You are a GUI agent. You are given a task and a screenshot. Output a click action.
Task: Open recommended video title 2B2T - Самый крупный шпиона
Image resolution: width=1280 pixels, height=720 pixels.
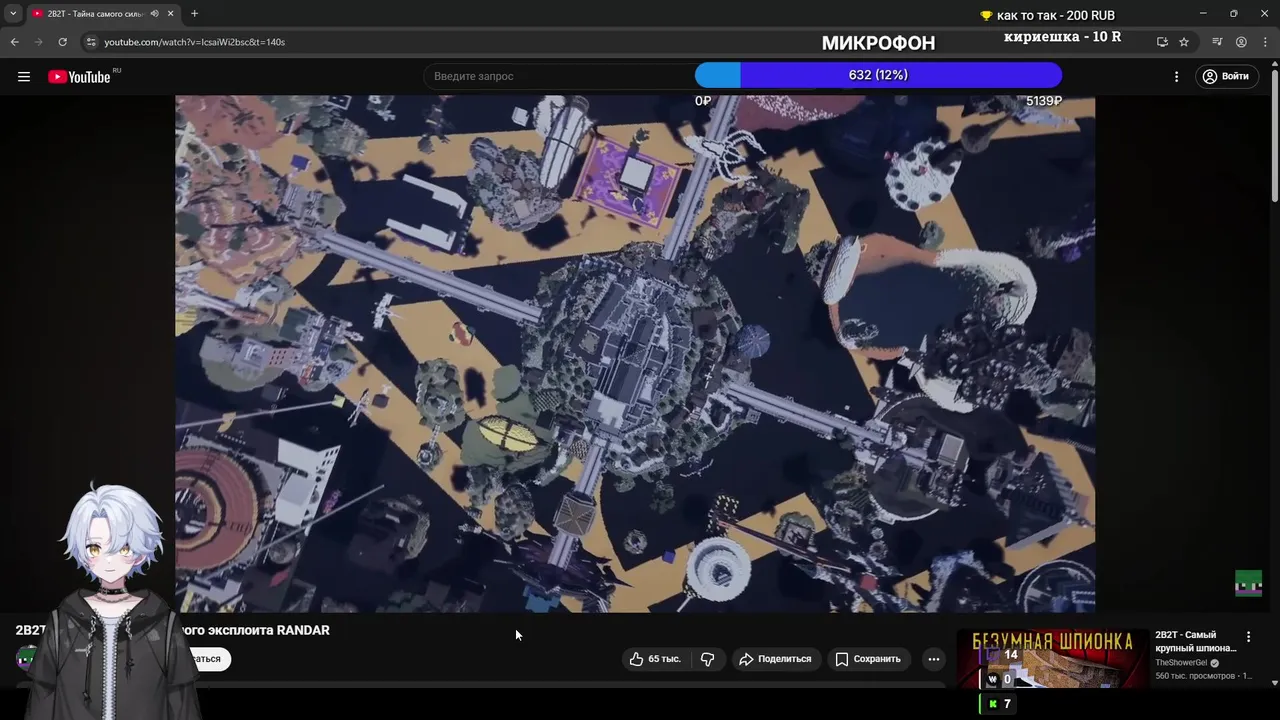click(x=1196, y=641)
